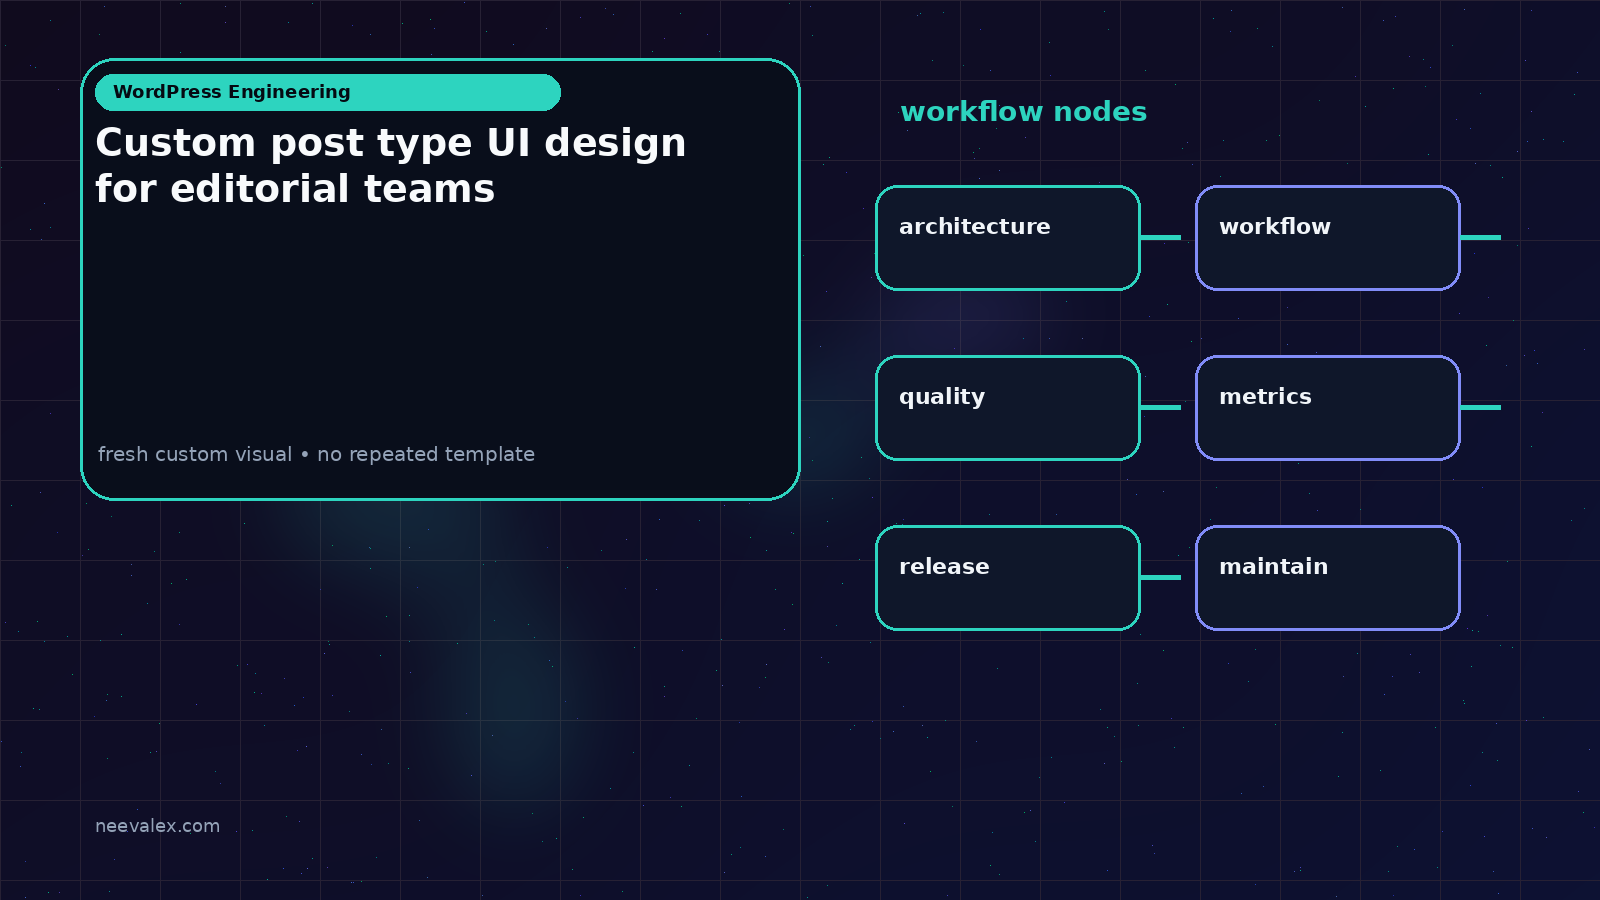Click the 'workflow nodes' heading
Image resolution: width=1600 pixels, height=900 pixels.
coord(1023,112)
